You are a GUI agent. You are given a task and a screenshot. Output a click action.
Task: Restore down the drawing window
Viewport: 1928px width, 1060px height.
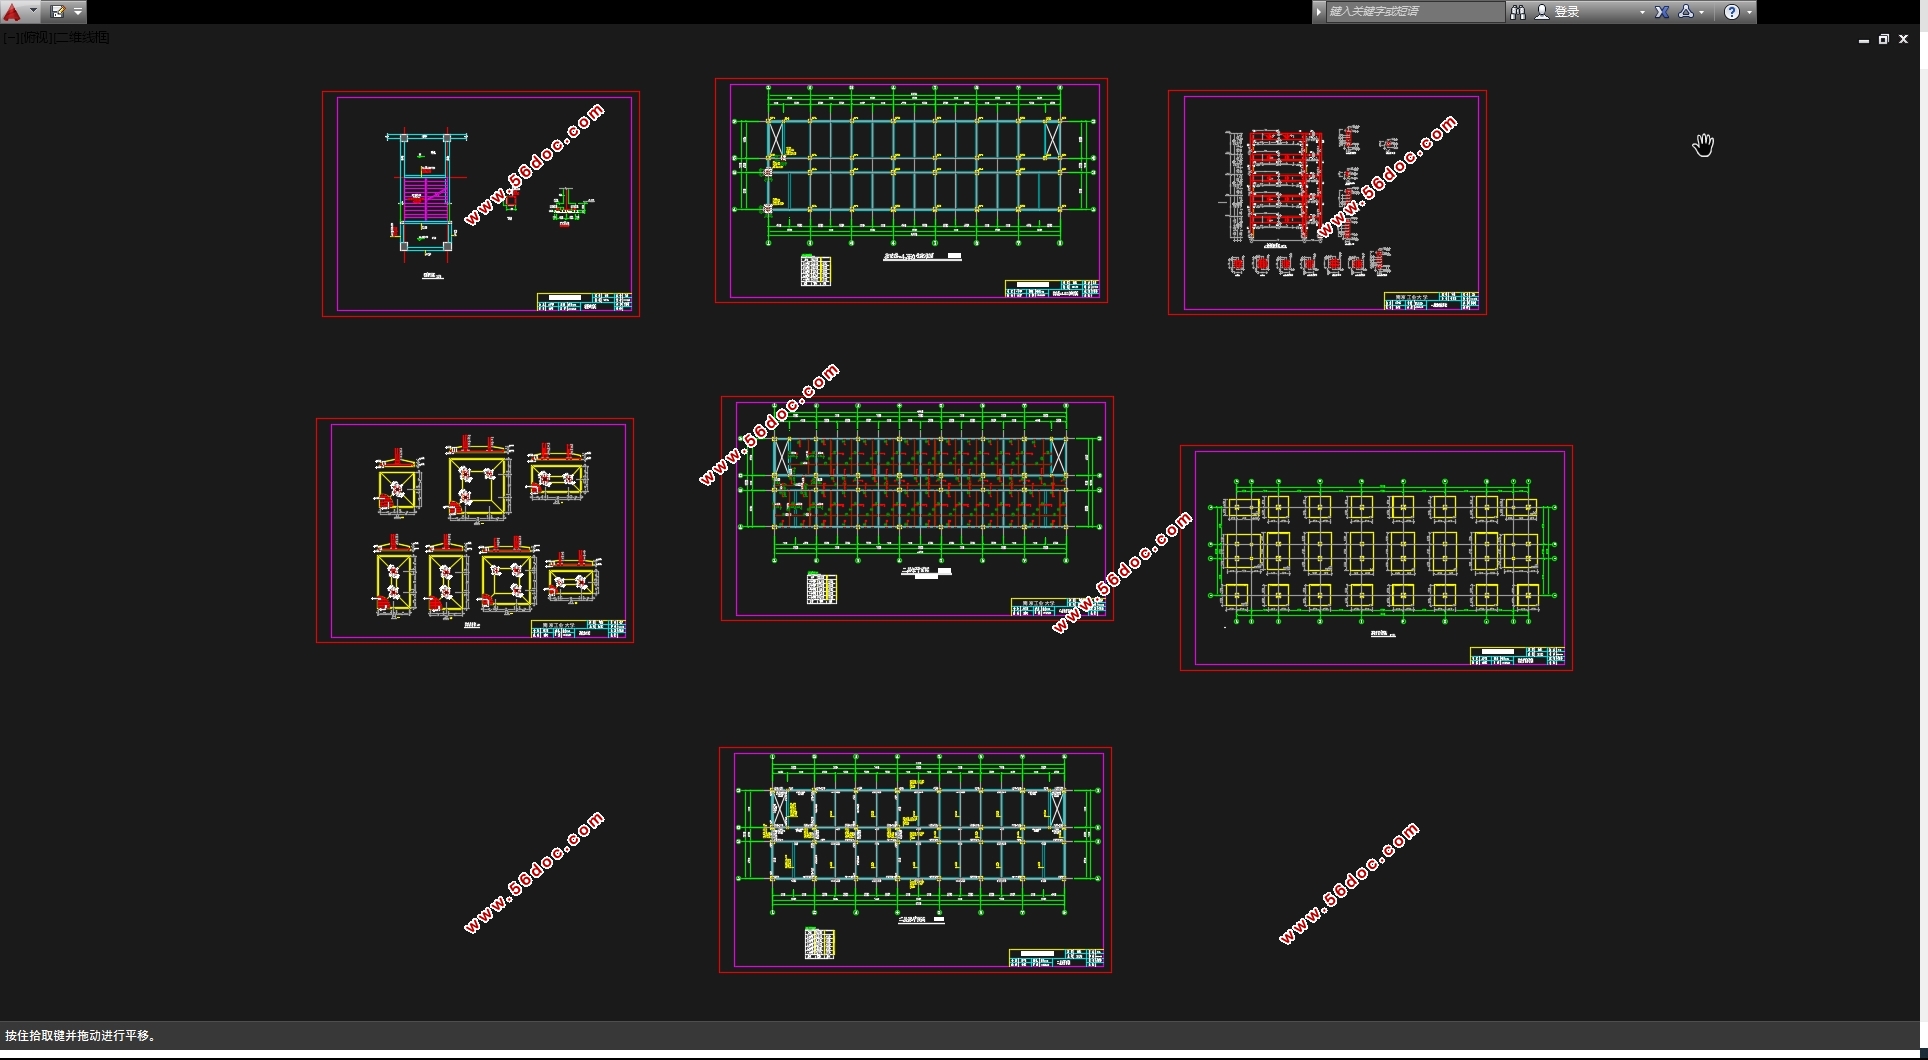(x=1883, y=40)
